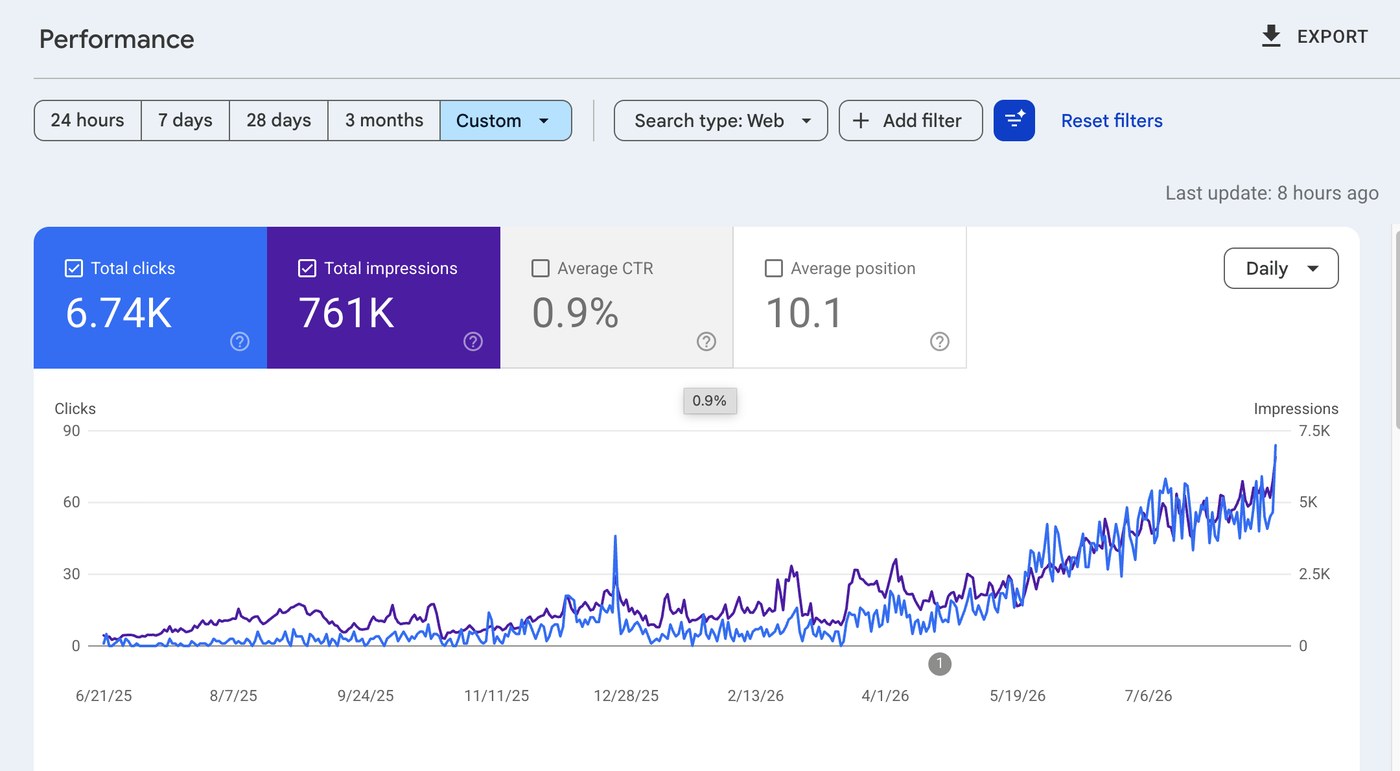Click the 761K total impressions value

click(x=347, y=313)
